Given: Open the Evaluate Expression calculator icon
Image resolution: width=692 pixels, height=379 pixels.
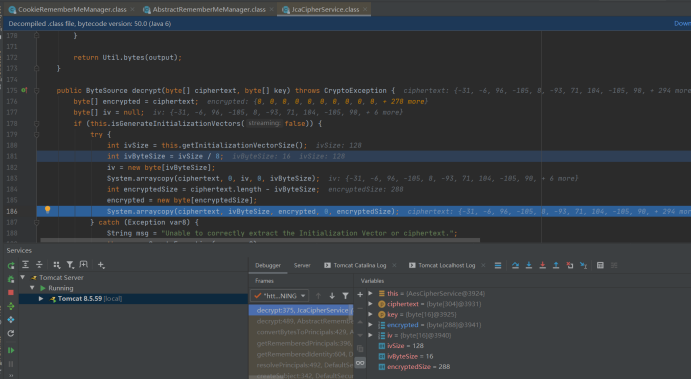Looking at the screenshot, I should tap(600, 265).
